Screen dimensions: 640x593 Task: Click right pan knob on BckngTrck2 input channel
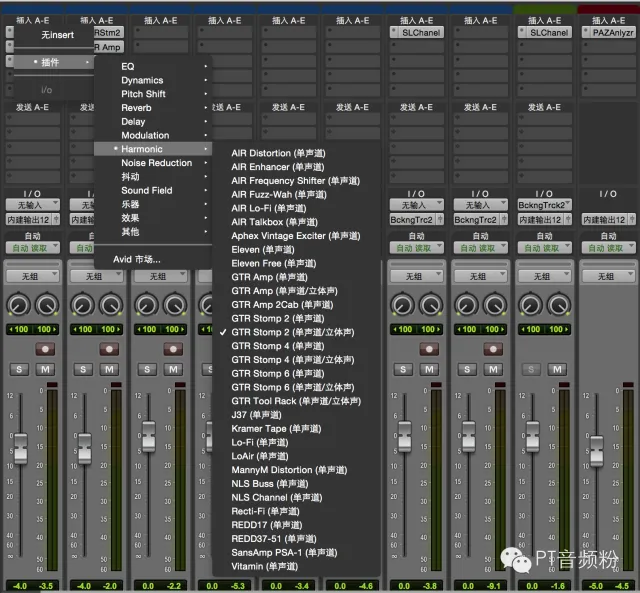(x=559, y=305)
